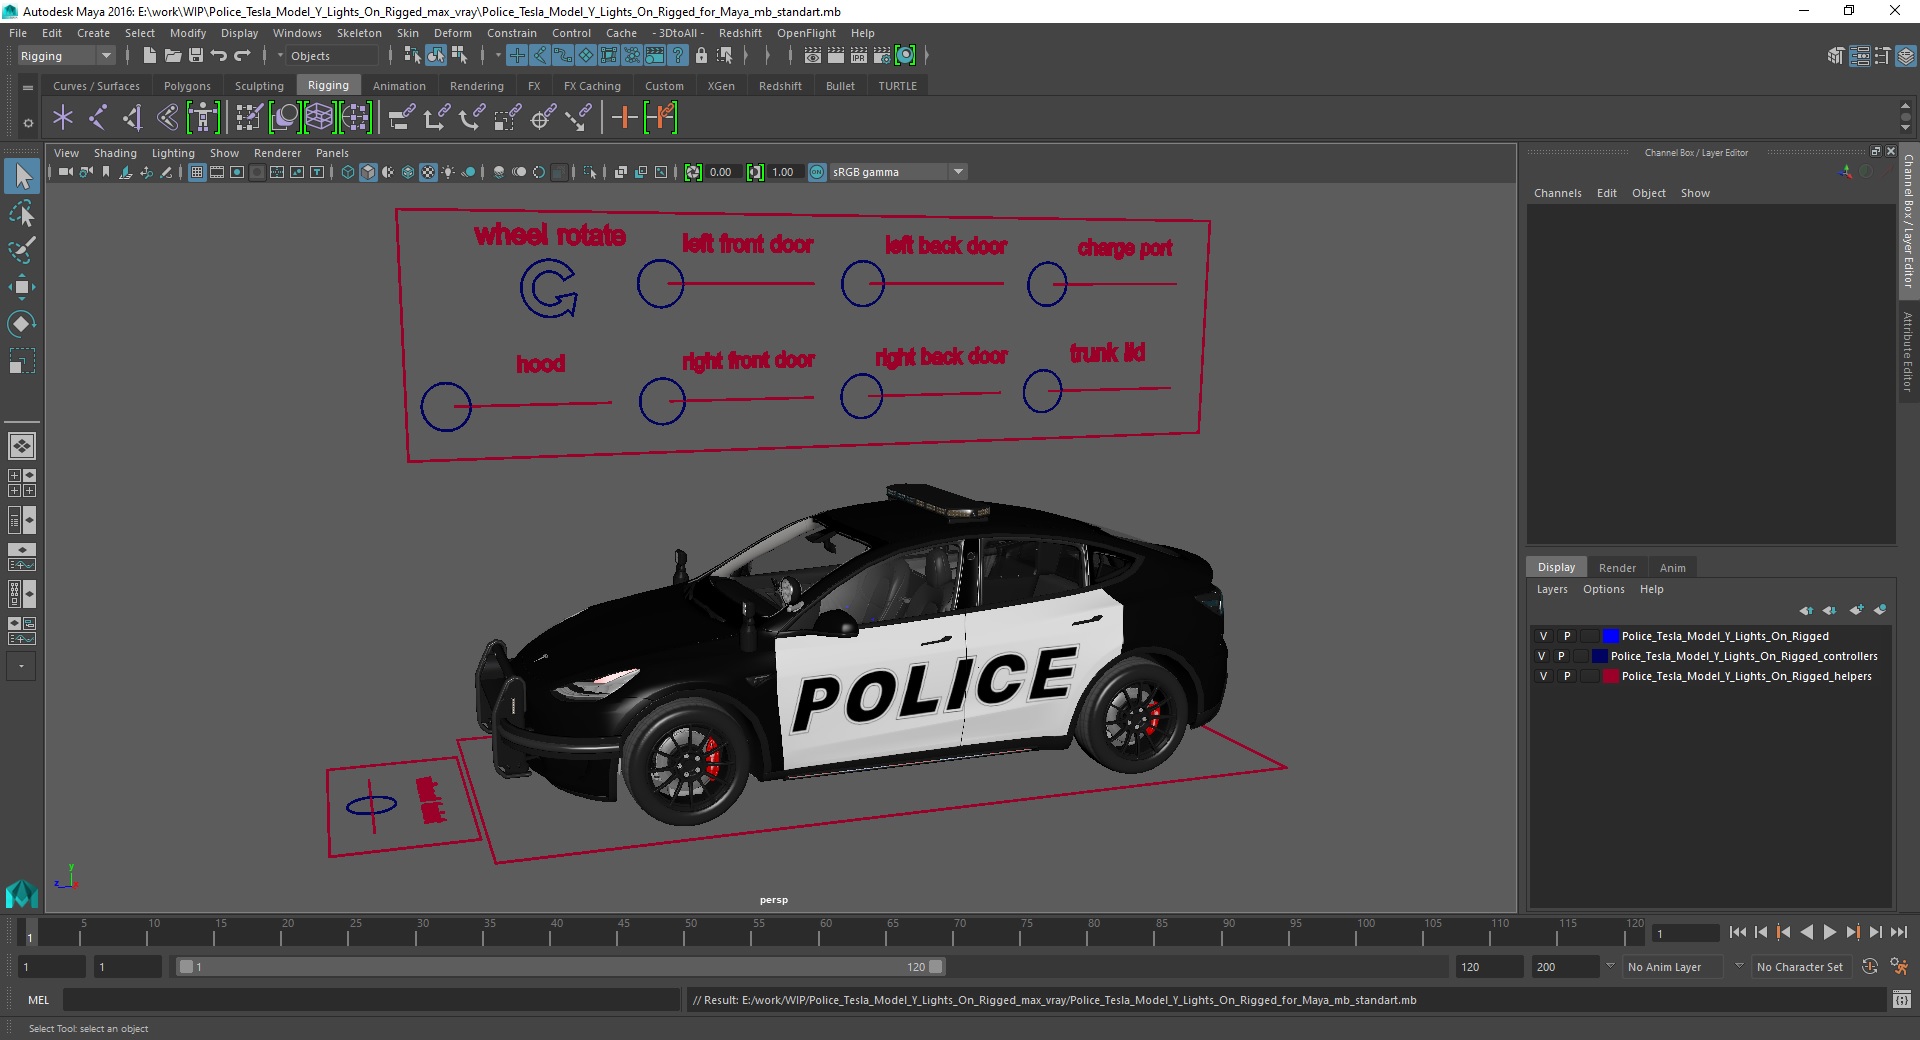1920x1040 pixels.
Task: Click the blue Police_Tesla_Model_Y_Lights_On_Rigged layer color swatch
Action: (1610, 637)
